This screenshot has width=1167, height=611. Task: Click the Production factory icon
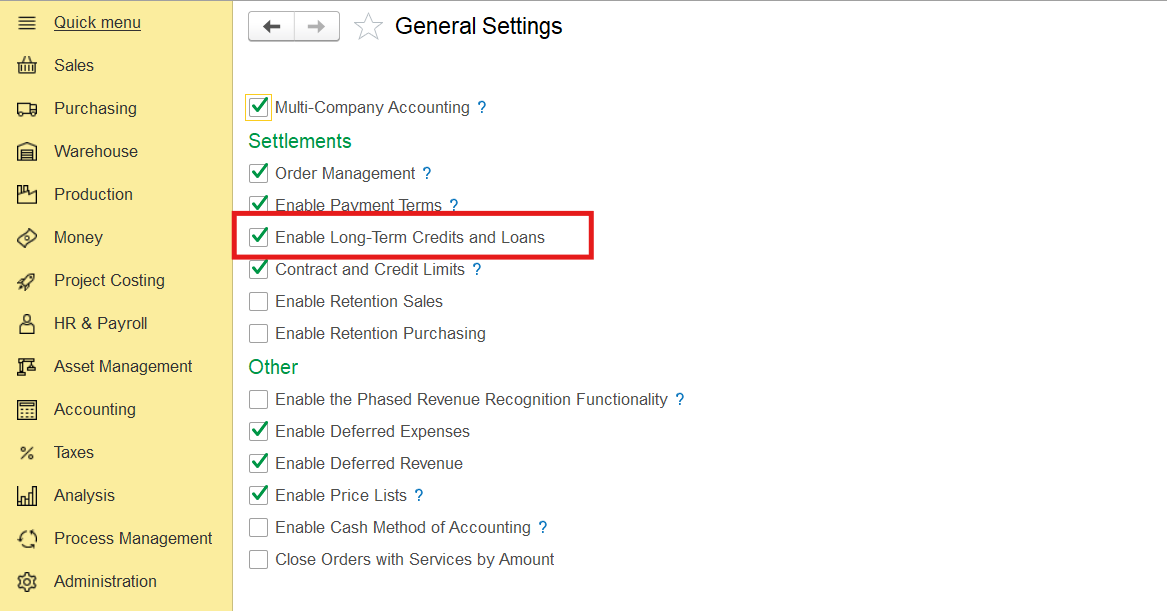click(27, 195)
